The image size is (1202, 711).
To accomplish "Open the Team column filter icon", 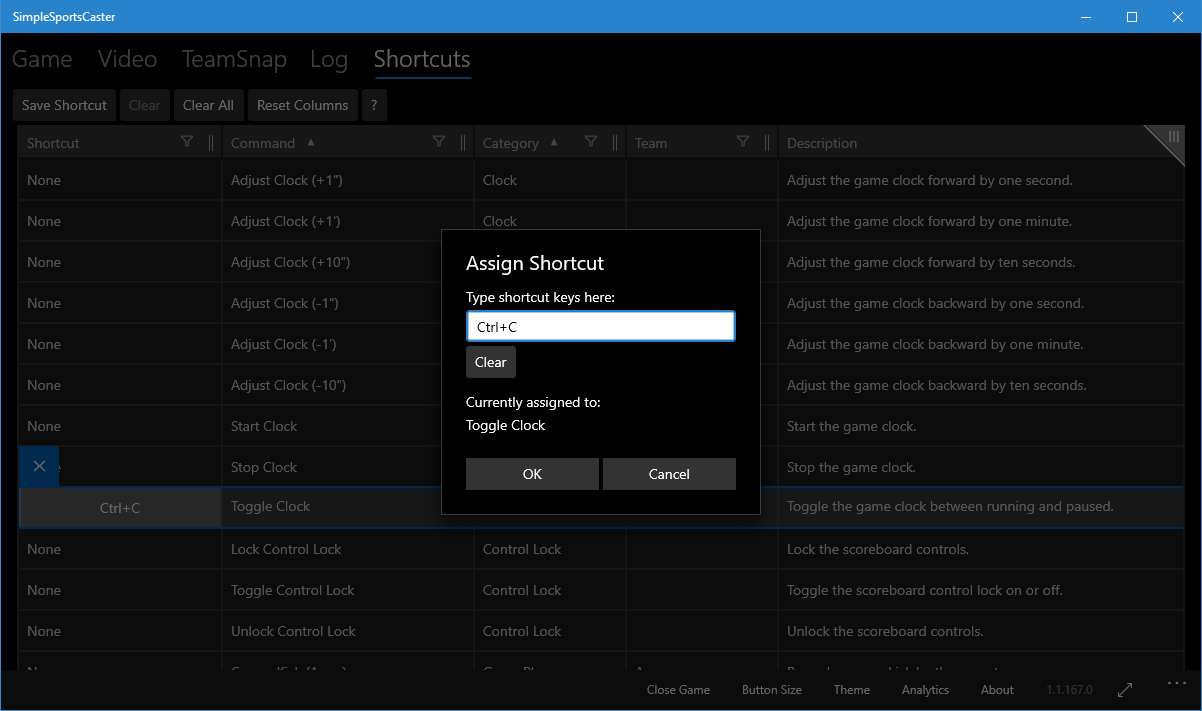I will point(743,142).
